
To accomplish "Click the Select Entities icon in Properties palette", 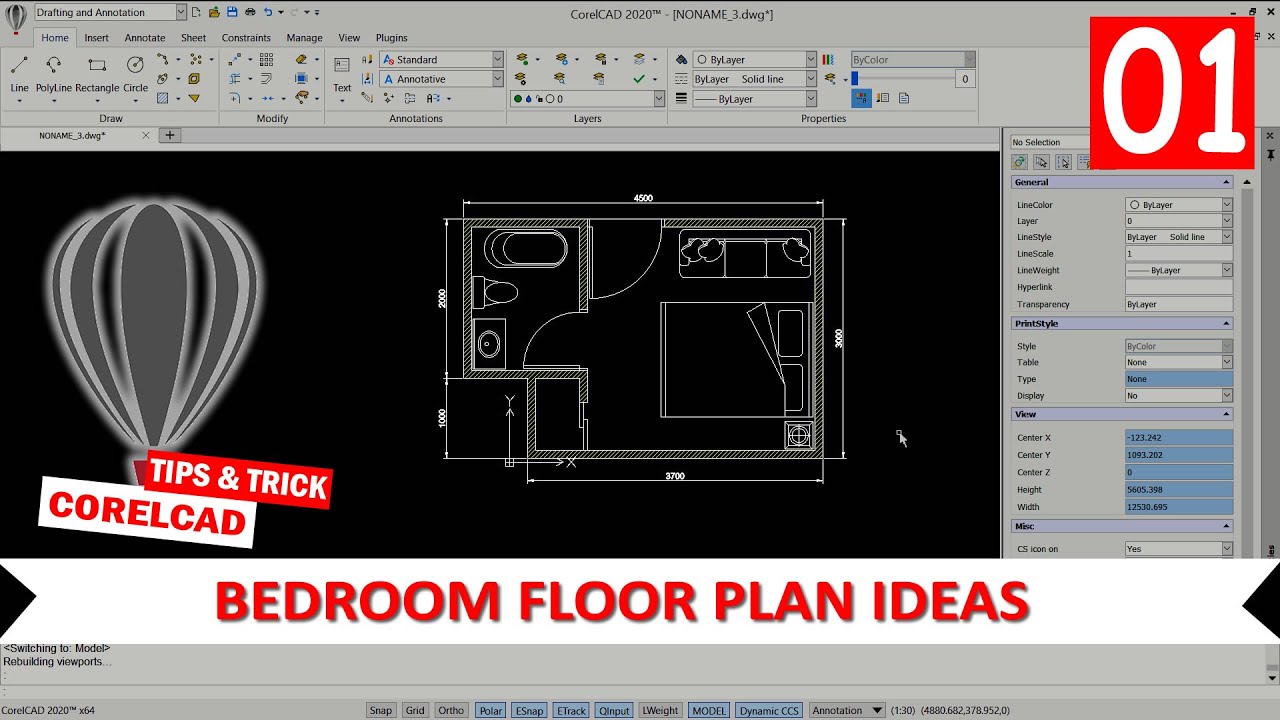I will point(1041,162).
